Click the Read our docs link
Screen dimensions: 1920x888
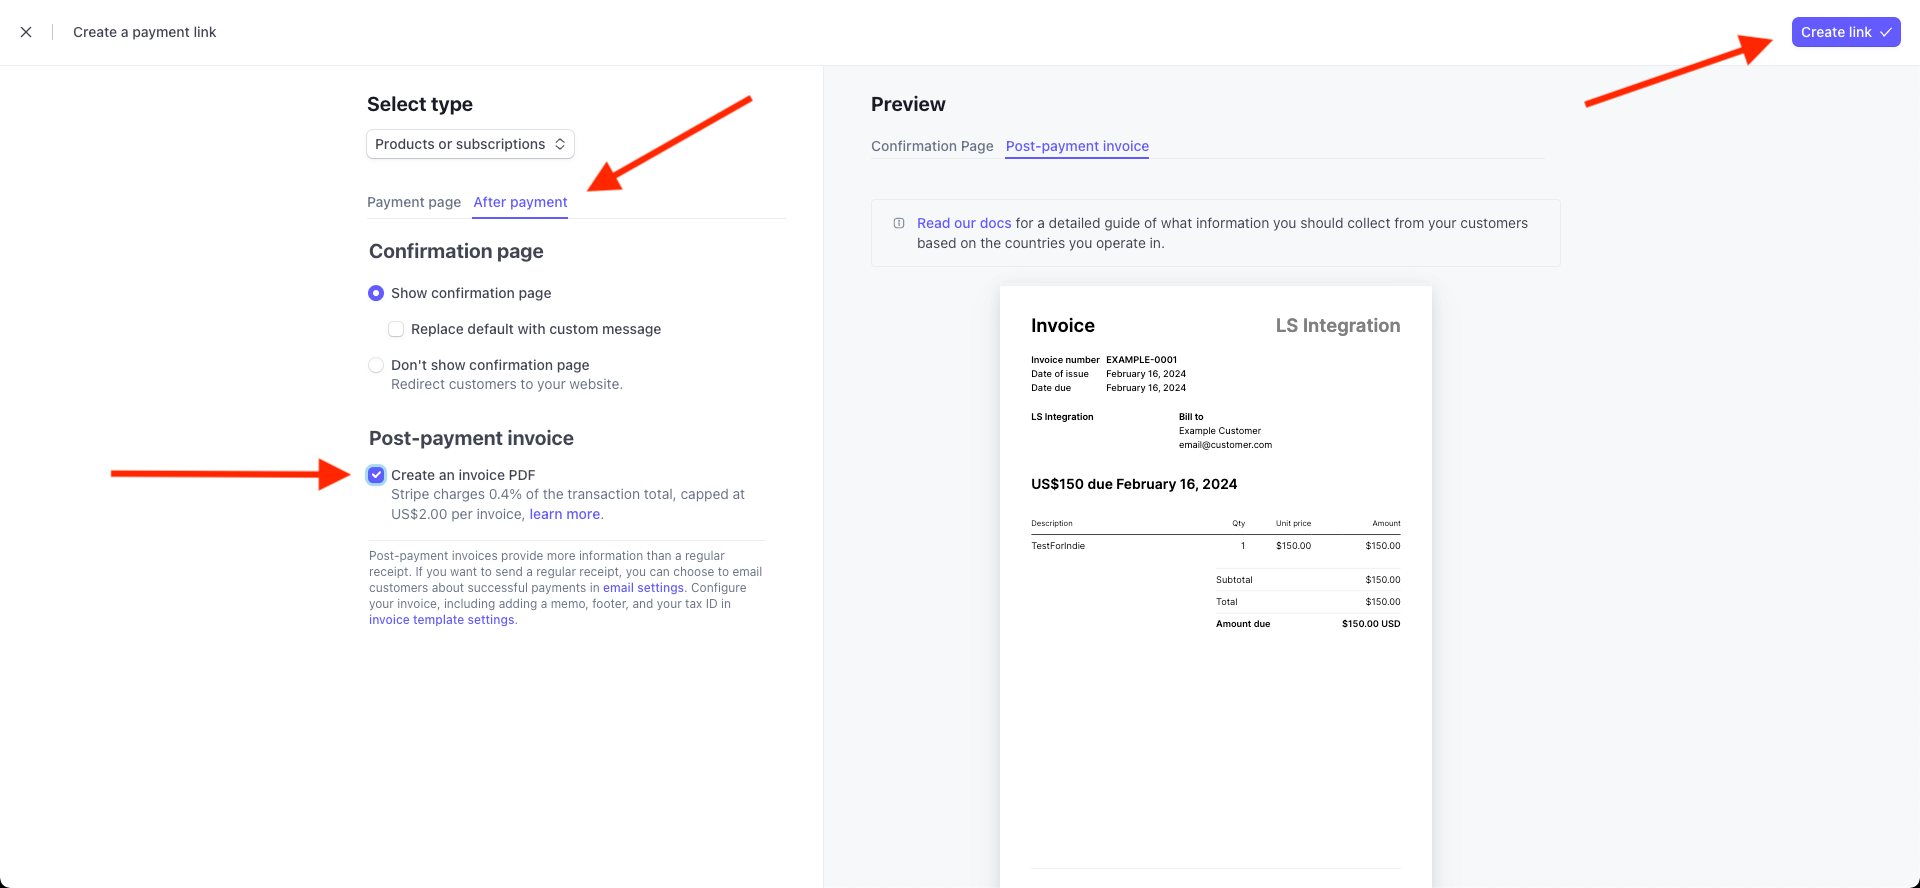(964, 223)
